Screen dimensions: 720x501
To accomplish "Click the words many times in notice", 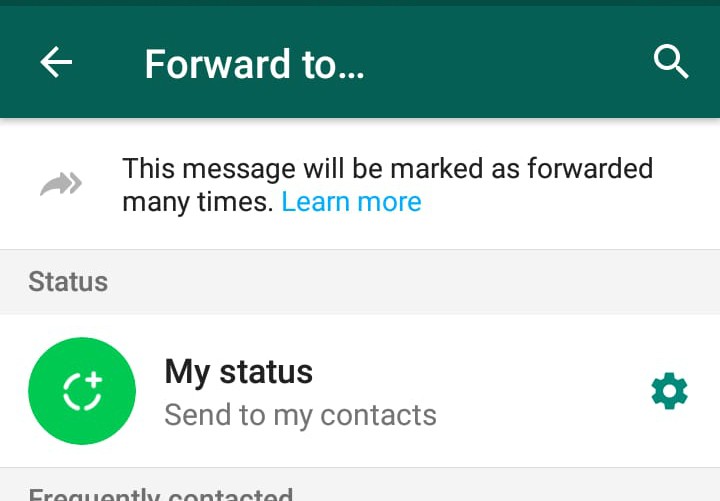I will click(x=197, y=202).
